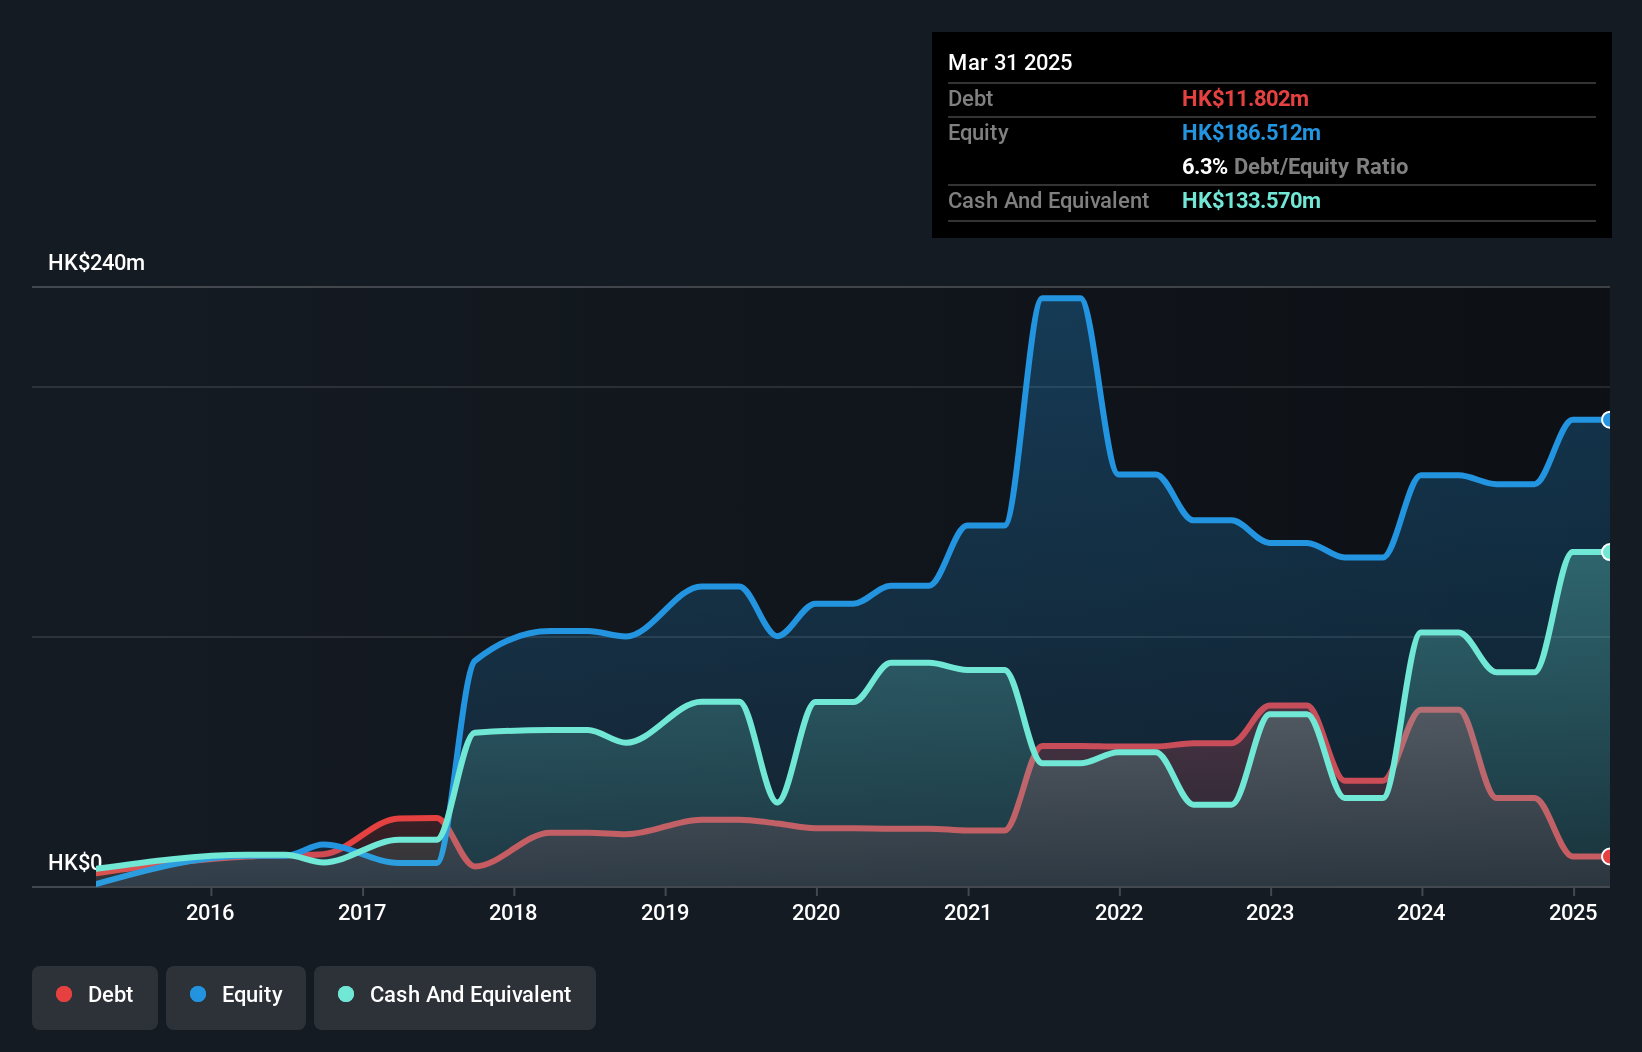The width and height of the screenshot is (1642, 1052).
Task: Click the 2016 x-axis label
Action: click(x=210, y=912)
